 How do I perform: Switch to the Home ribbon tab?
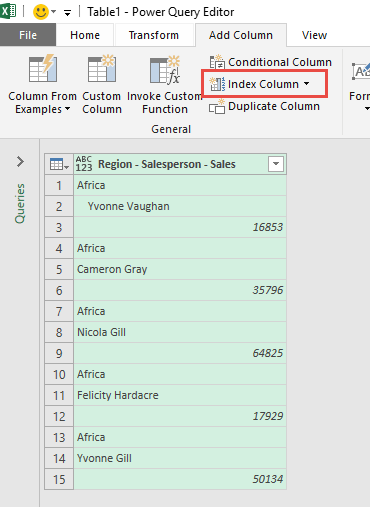click(x=85, y=35)
